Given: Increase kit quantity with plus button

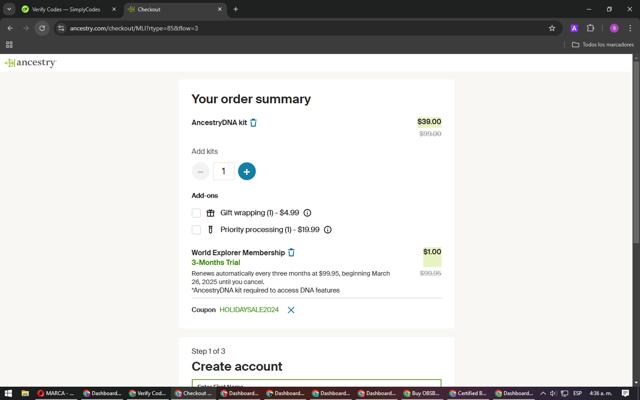Looking at the screenshot, I should 247,171.
